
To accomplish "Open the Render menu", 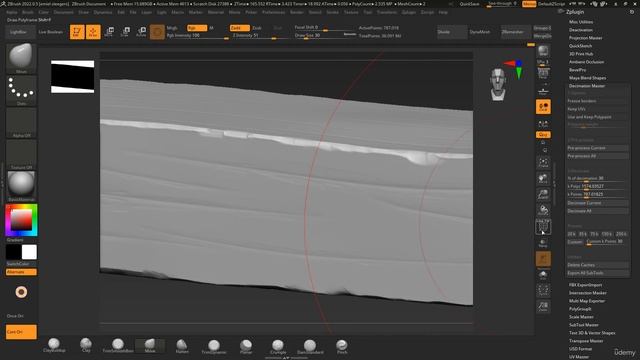I will (x=297, y=12).
